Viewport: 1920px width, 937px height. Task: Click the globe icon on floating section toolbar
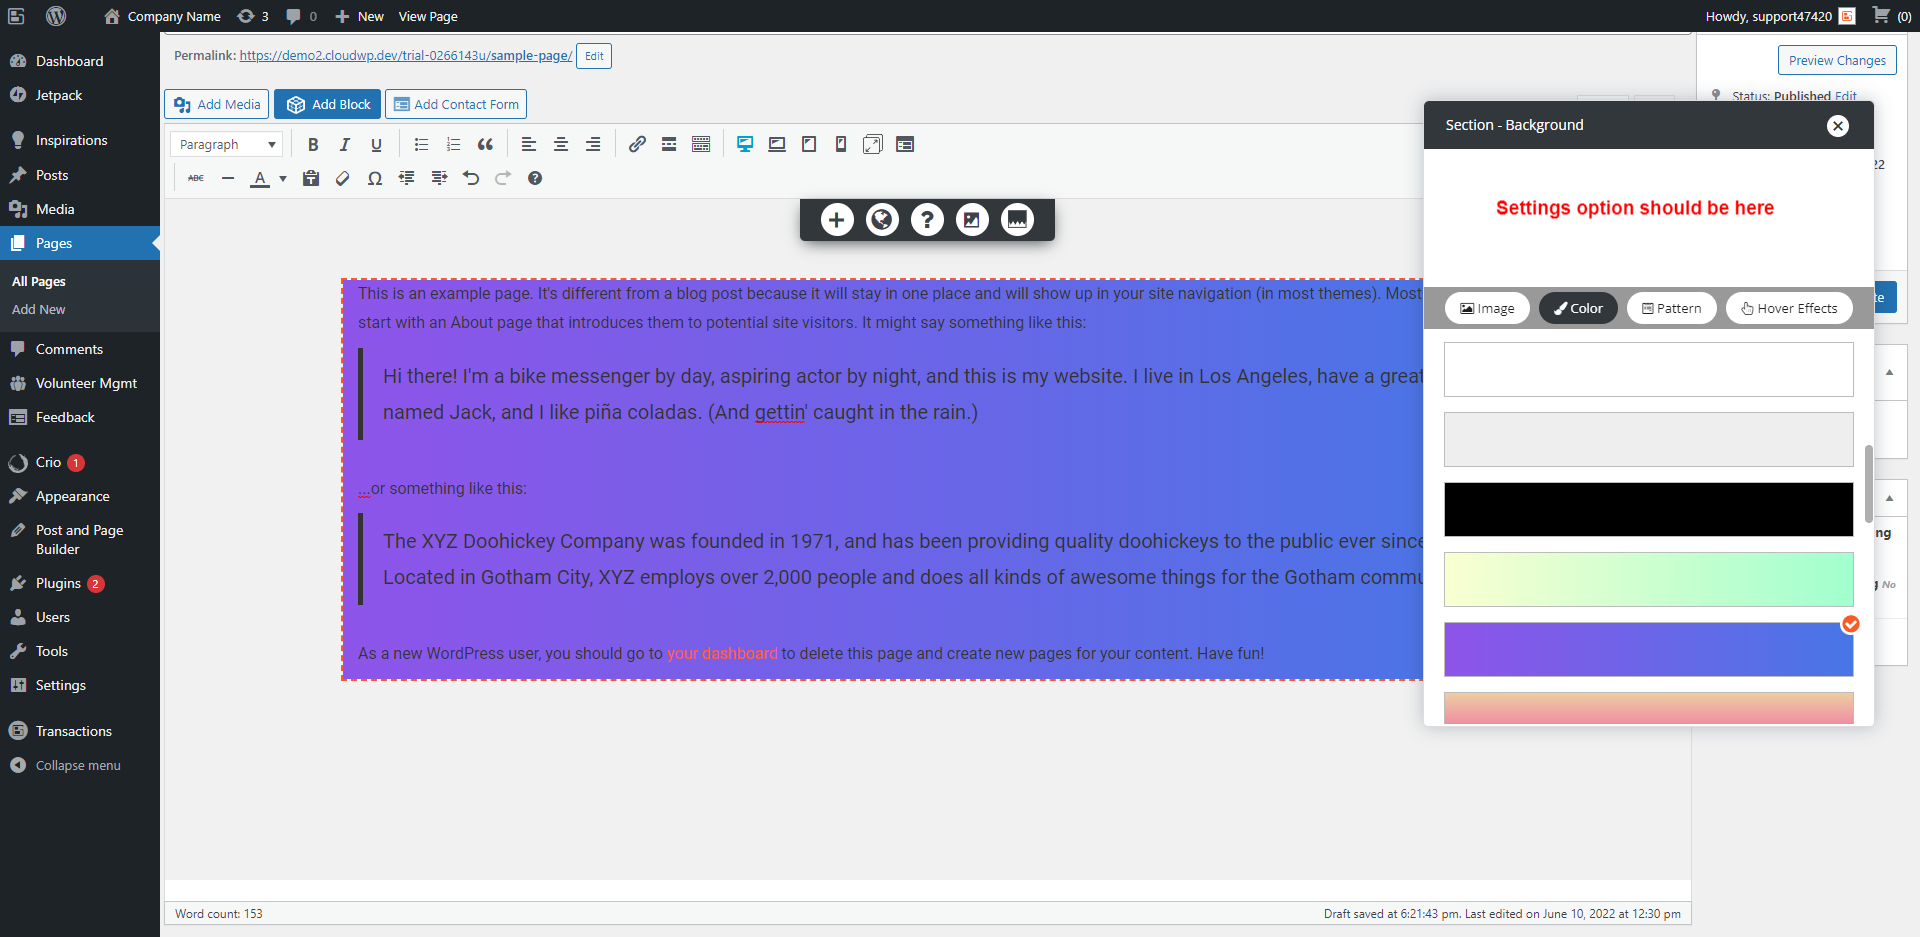tap(882, 219)
